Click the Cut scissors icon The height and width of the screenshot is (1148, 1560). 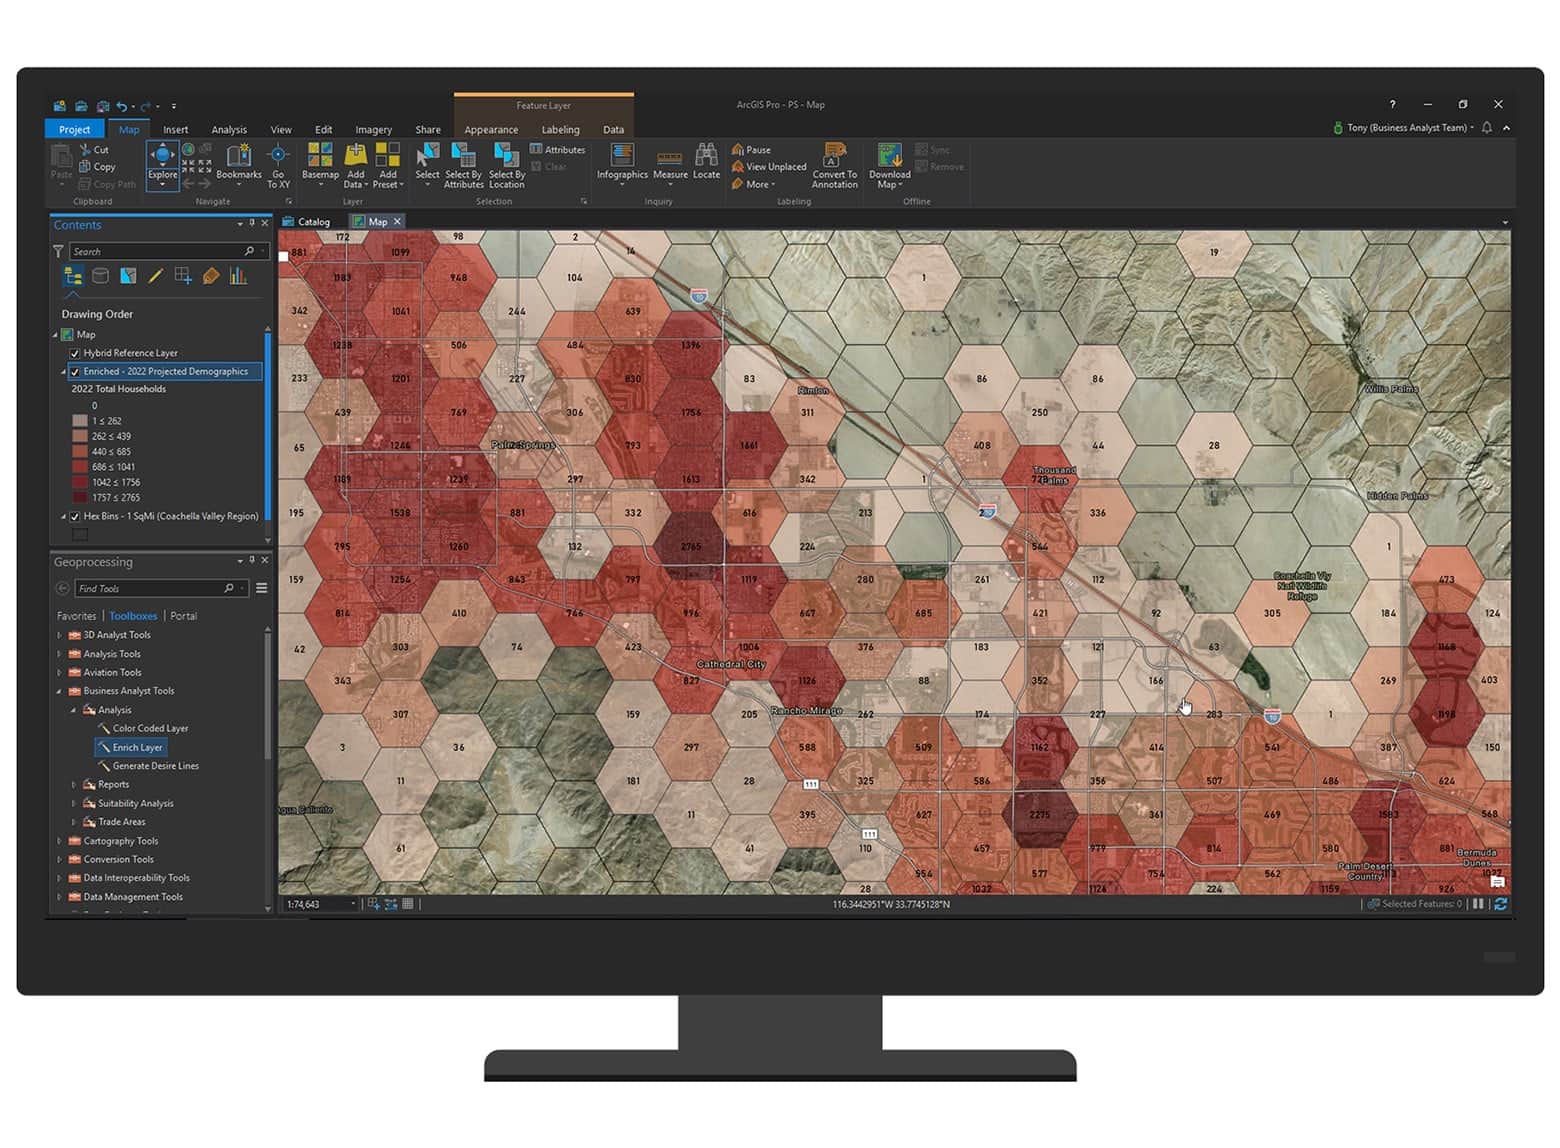86,149
